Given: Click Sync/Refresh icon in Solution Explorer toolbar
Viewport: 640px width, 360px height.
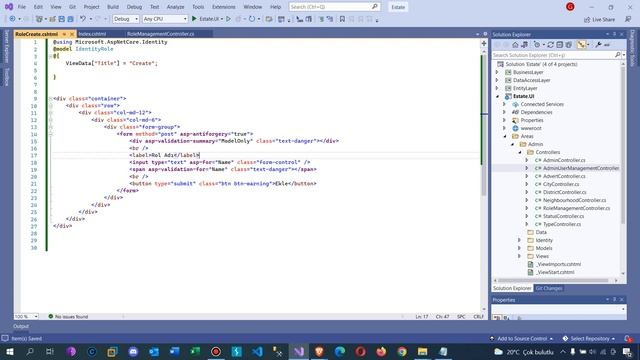Looking at the screenshot, I should (550, 45).
